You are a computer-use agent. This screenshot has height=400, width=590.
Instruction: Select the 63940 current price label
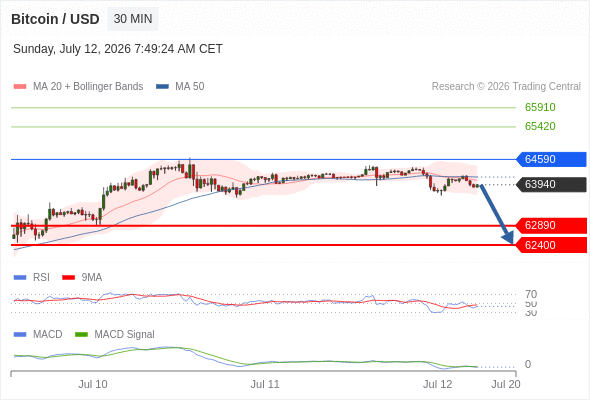[x=551, y=184]
